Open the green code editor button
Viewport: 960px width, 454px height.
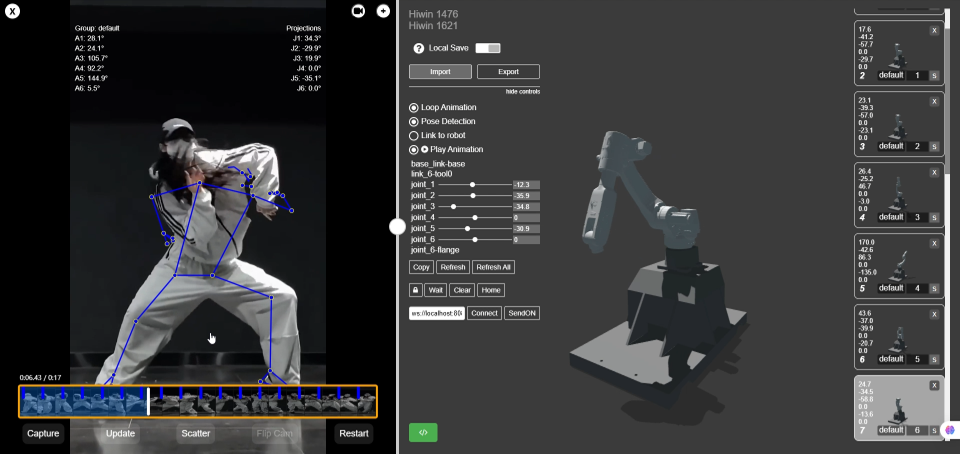coord(423,432)
